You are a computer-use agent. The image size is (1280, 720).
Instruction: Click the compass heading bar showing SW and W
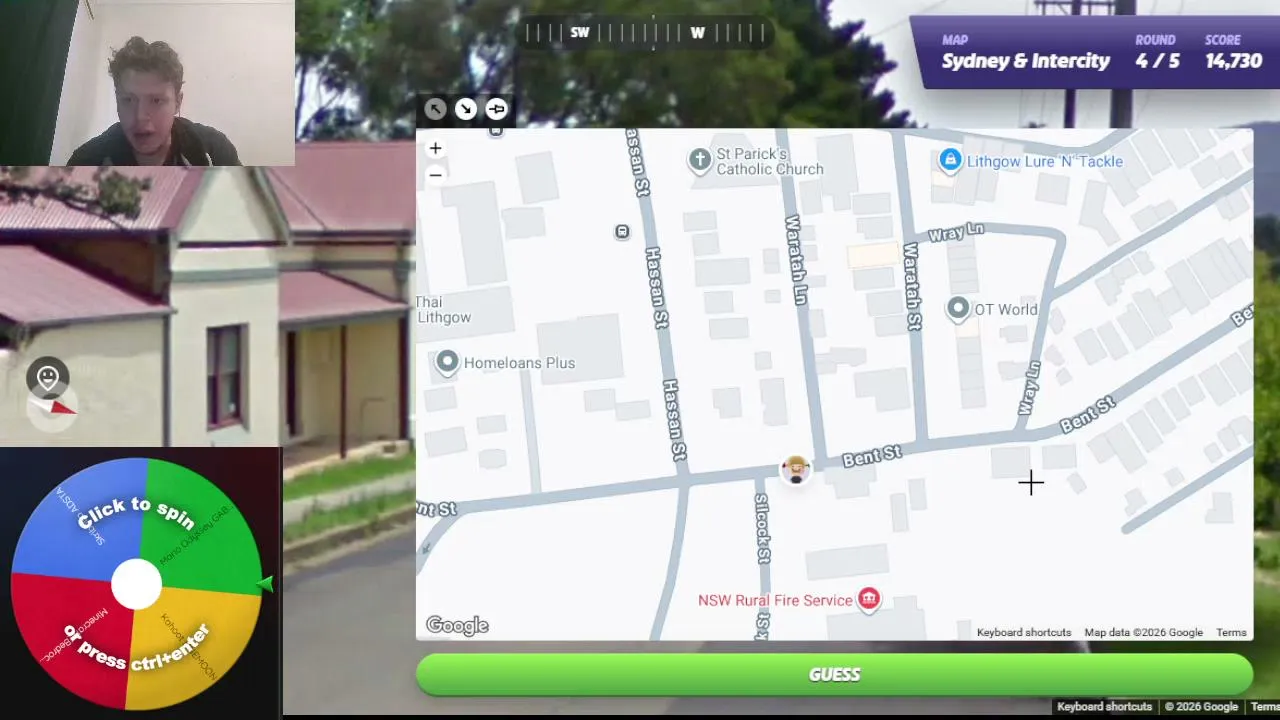pos(644,33)
